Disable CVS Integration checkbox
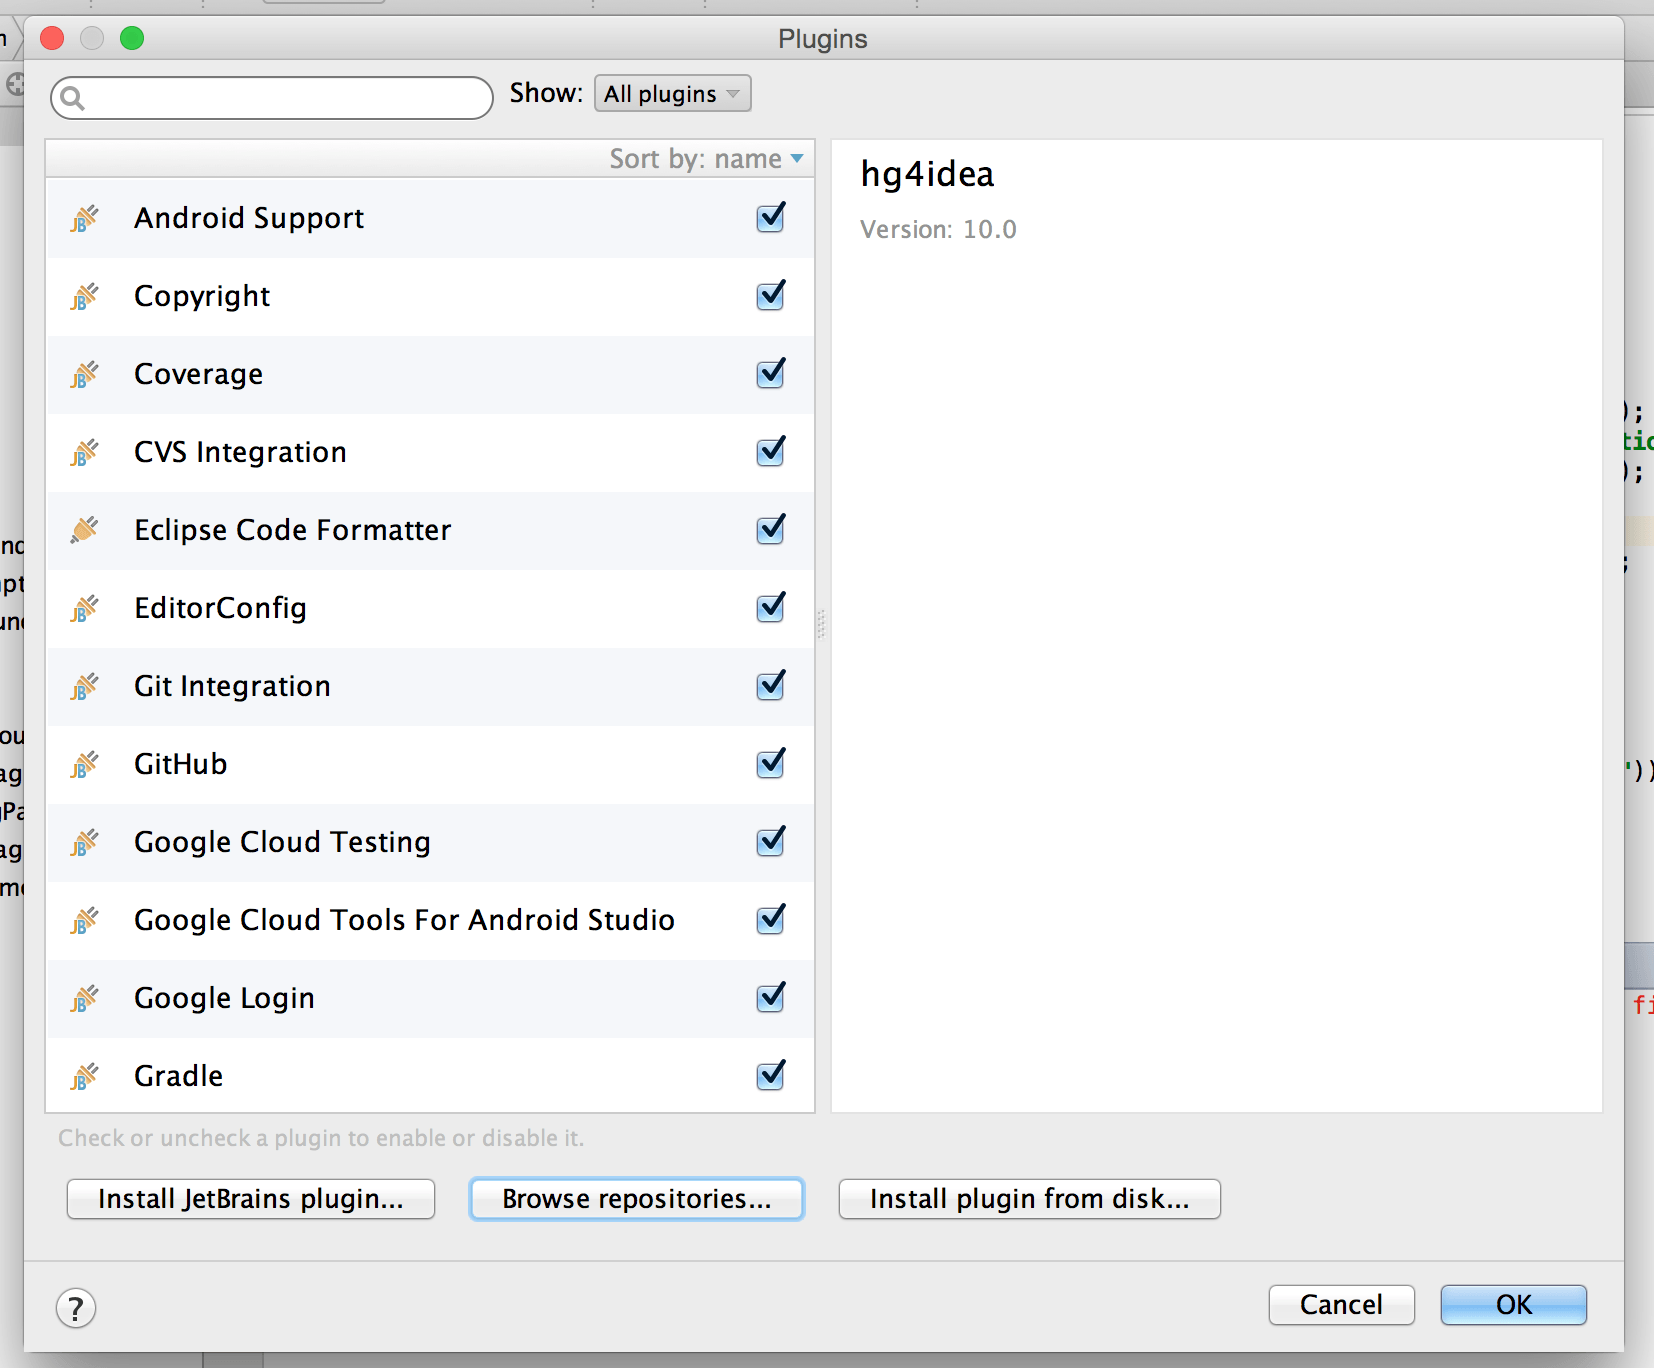Image resolution: width=1654 pixels, height=1368 pixels. [771, 451]
